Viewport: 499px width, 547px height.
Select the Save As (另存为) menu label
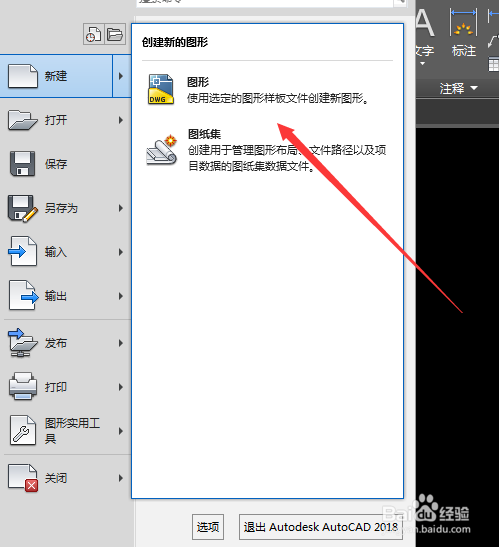pyautogui.click(x=61, y=208)
